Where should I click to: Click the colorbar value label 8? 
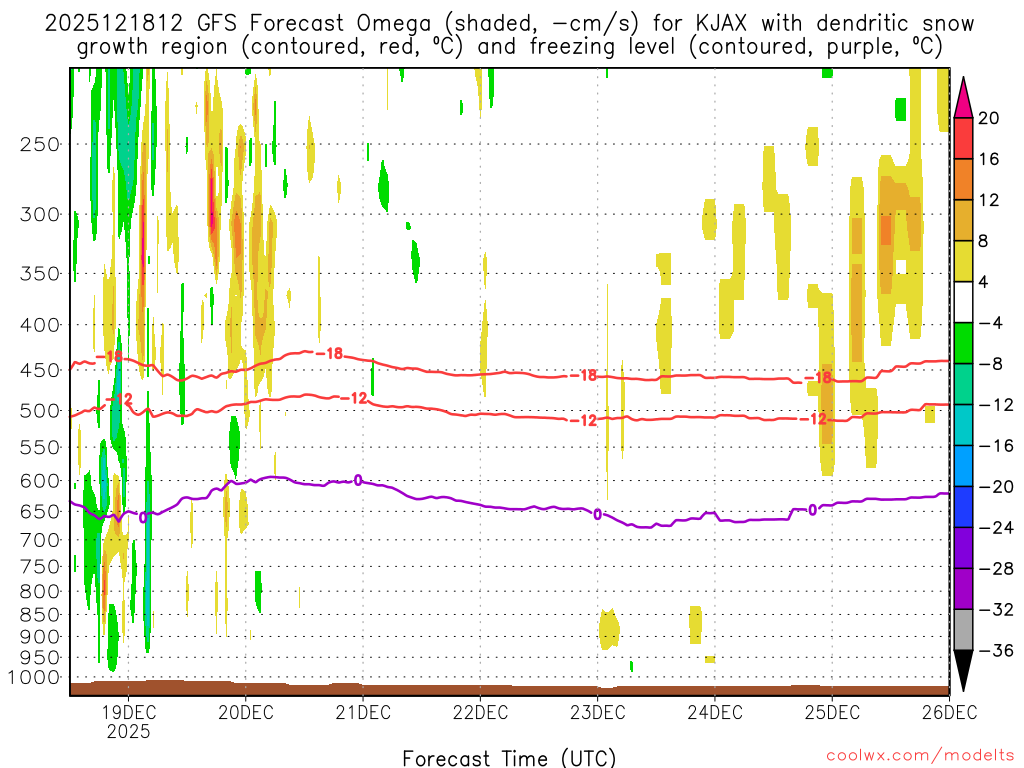(984, 241)
